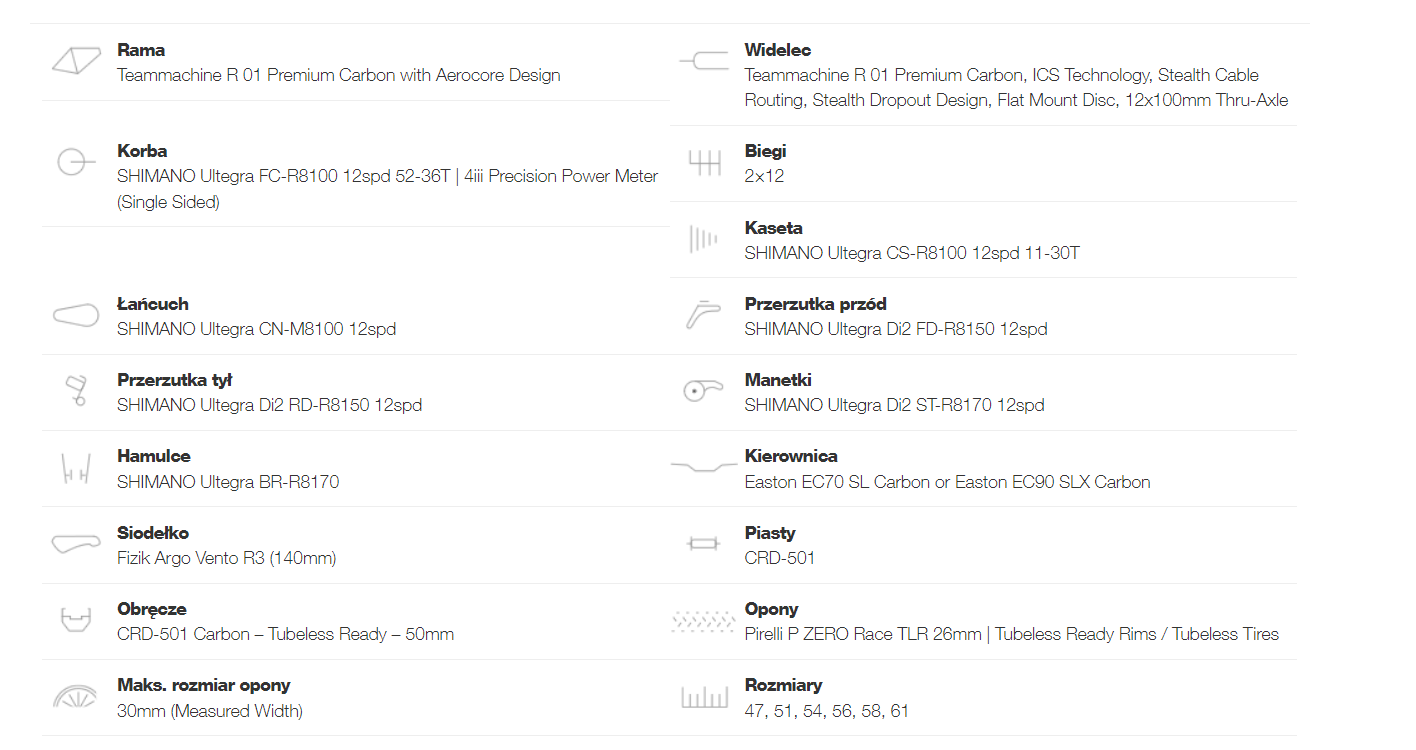This screenshot has width=1416, height=750.
Task: Click the front derailleur icon by Przerzutka przód
Action: (704, 315)
